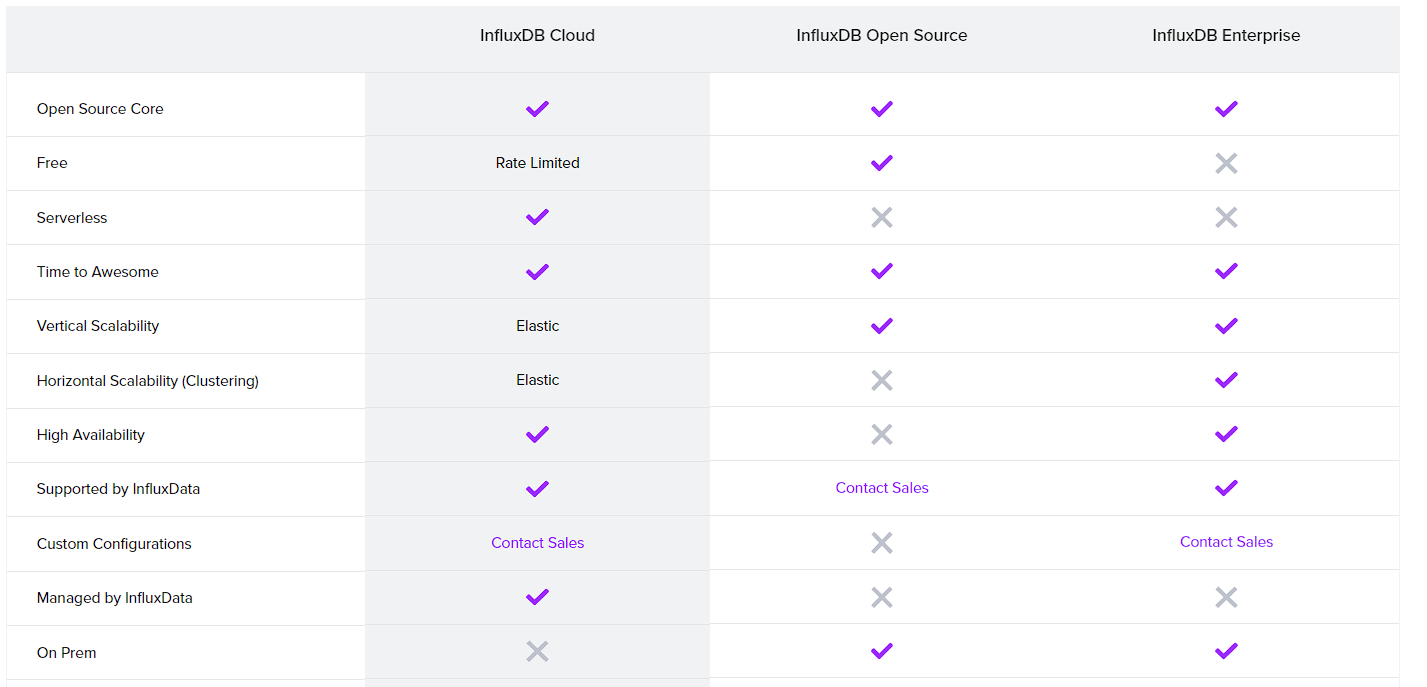Screen dimensions: 1427x687
Task: Click On Prem checkmark under InfluxDB Enterprise
Action: pos(1226,651)
